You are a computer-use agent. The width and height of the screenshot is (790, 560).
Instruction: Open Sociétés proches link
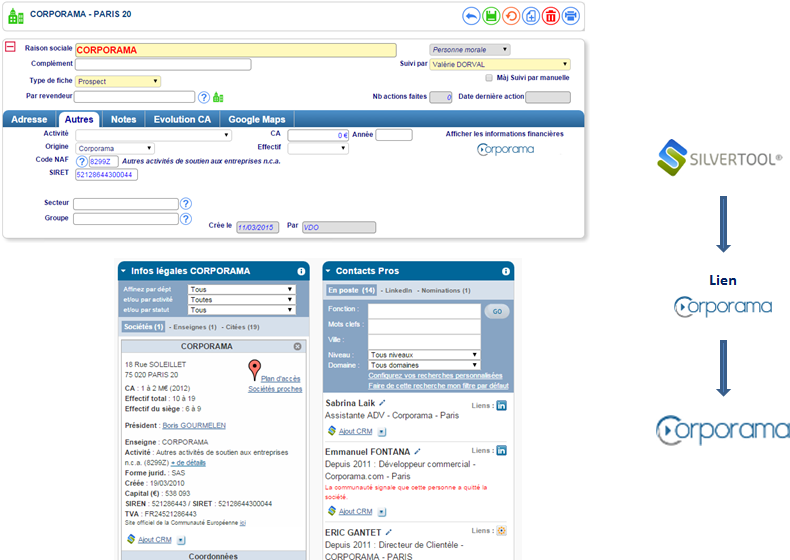pyautogui.click(x=275, y=389)
